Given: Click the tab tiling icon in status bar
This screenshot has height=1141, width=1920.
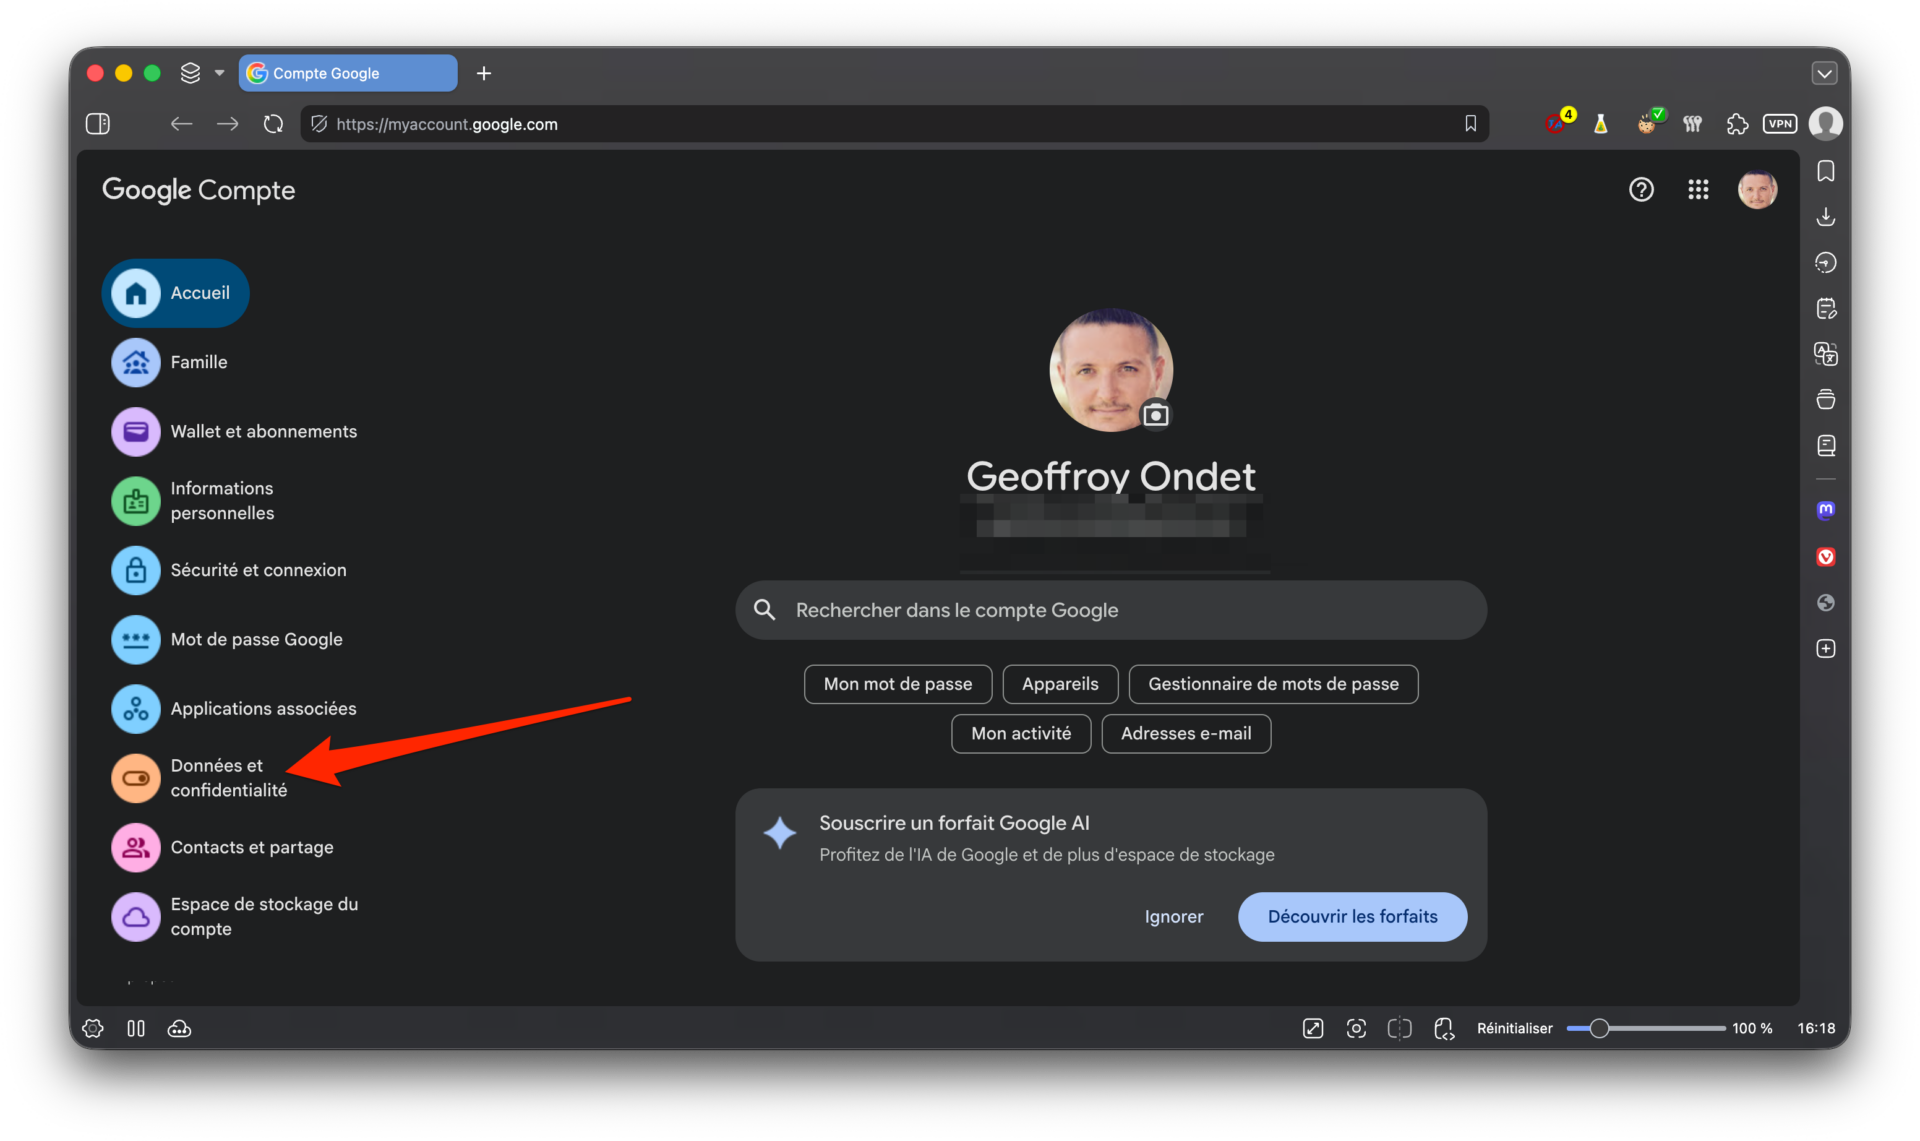Looking at the screenshot, I should click(x=1400, y=1028).
